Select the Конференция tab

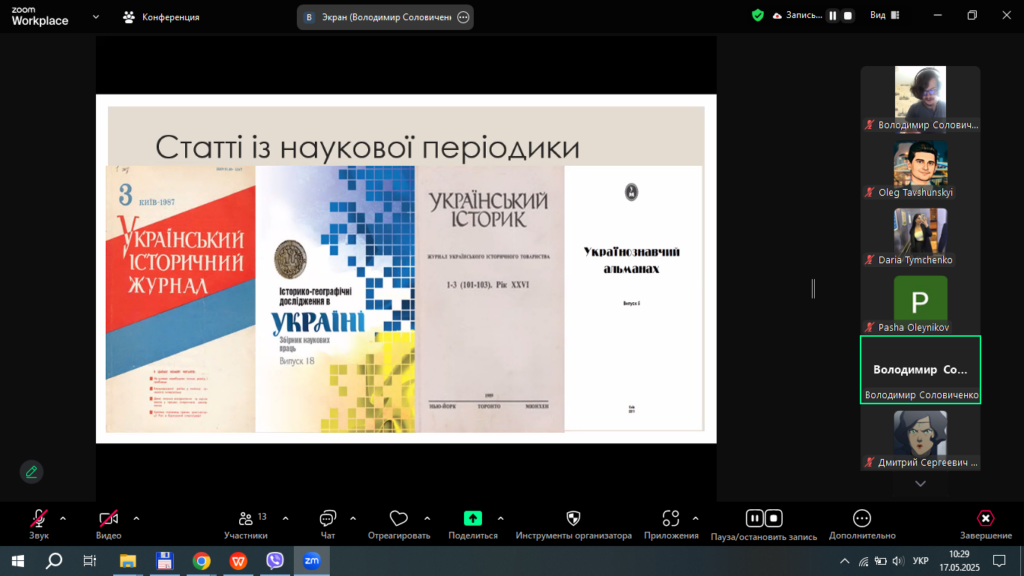coord(160,17)
